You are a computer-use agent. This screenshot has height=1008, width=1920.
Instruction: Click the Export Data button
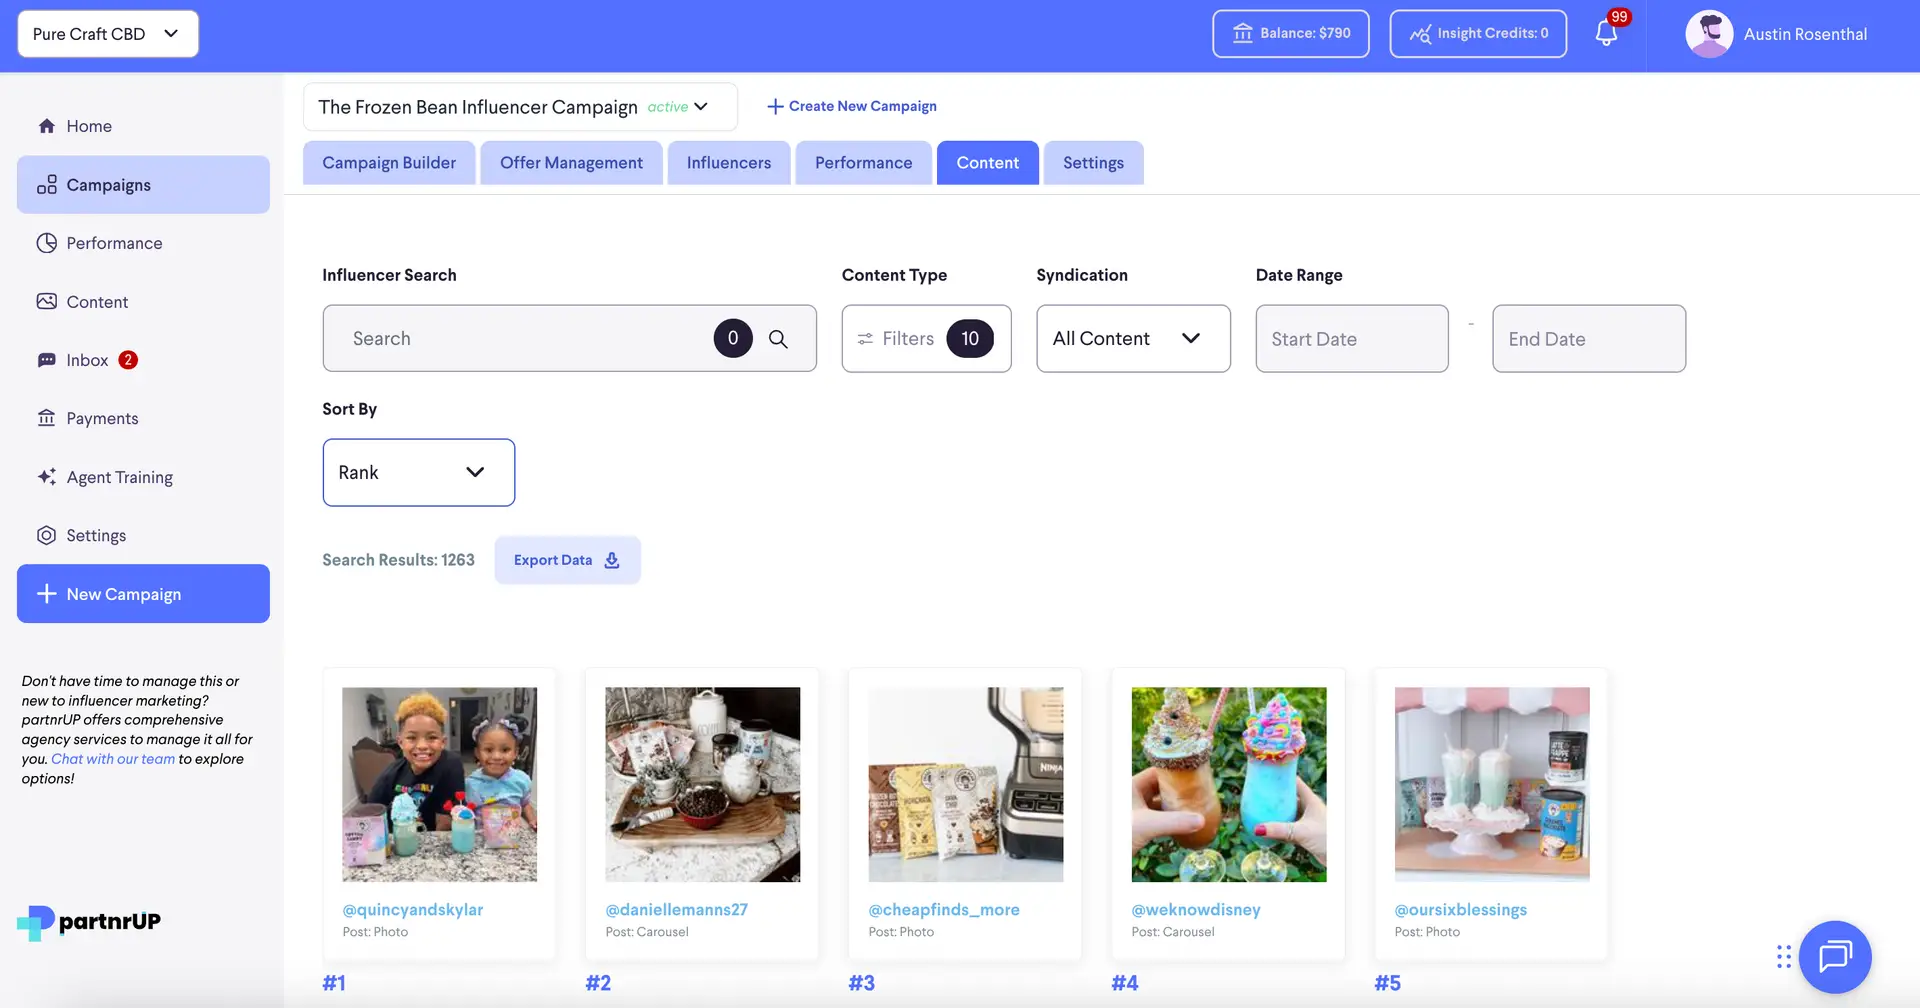(x=566, y=560)
